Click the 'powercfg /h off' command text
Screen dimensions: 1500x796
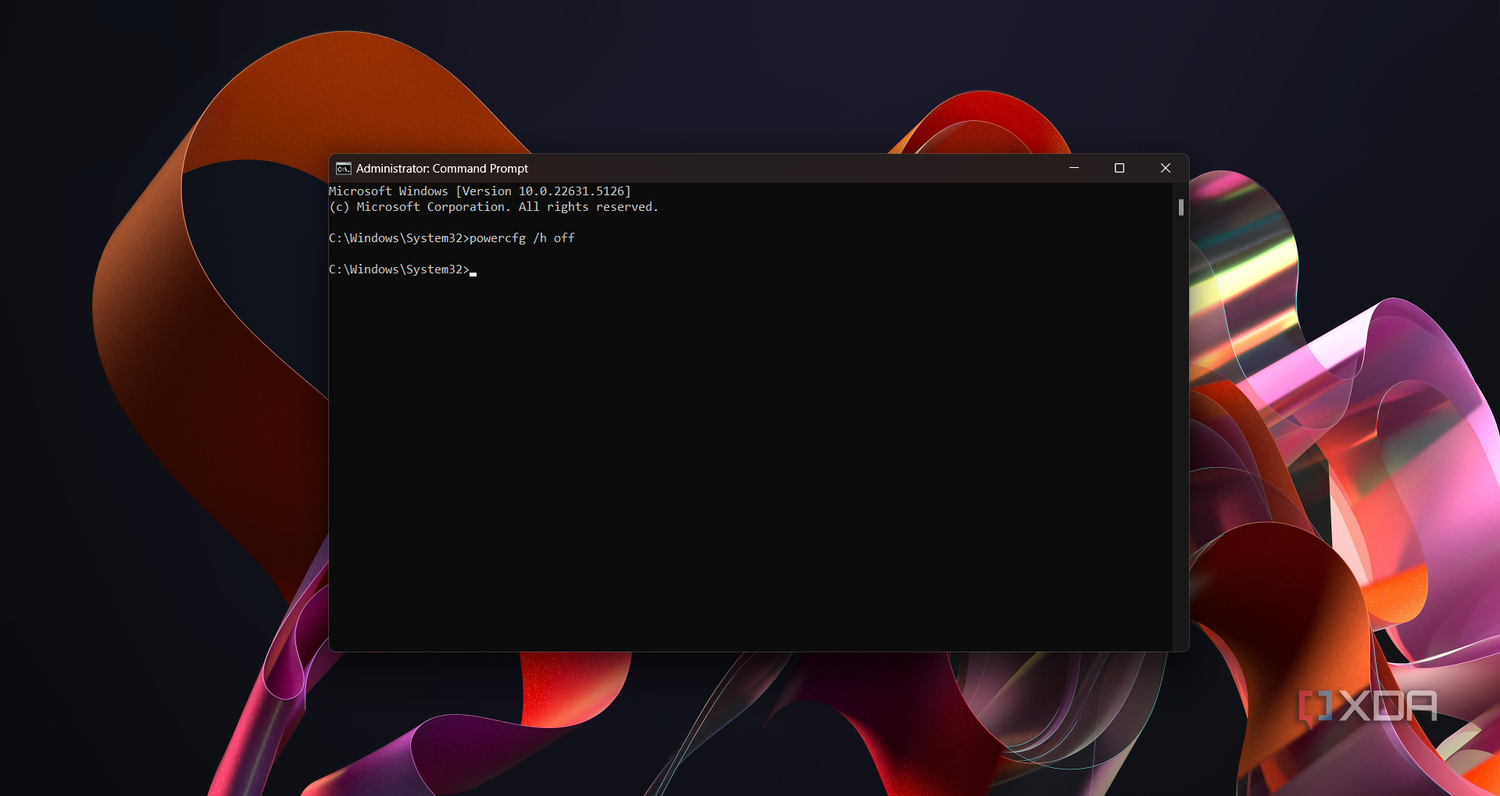[x=522, y=238]
